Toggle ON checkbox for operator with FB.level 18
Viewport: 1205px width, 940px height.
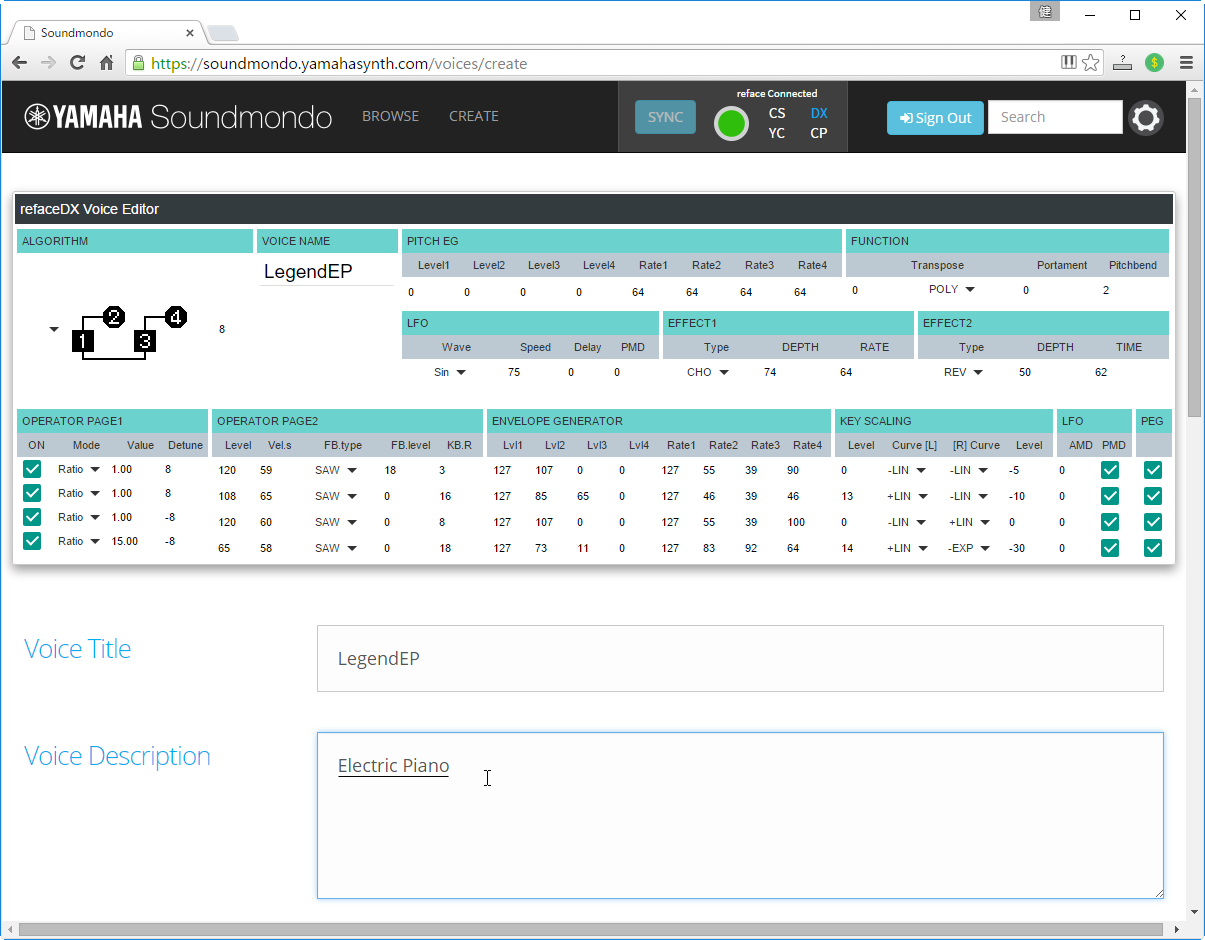pos(32,469)
